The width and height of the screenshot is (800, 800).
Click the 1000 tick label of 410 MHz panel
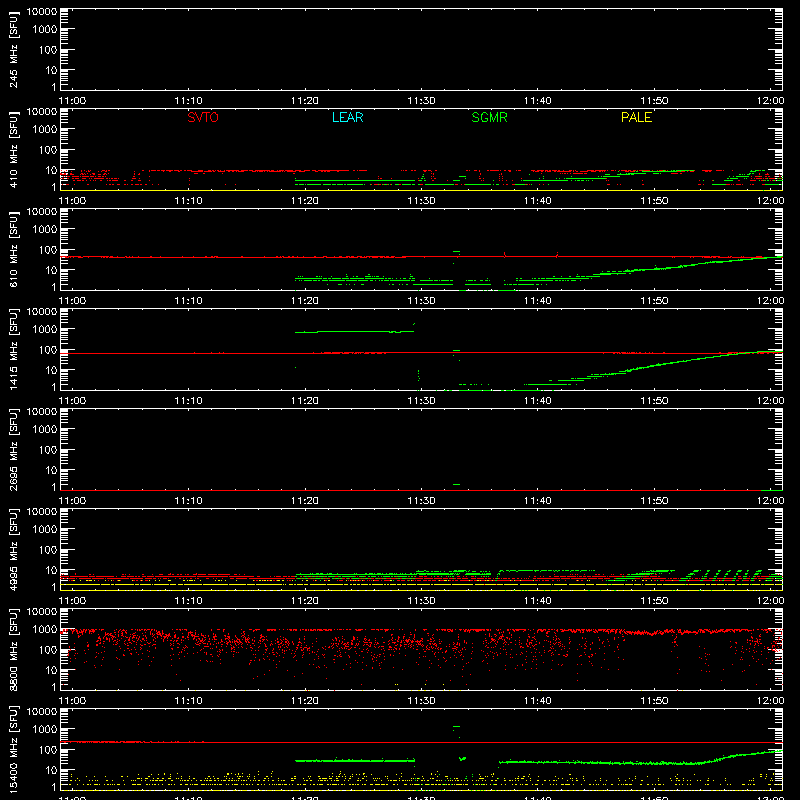44,130
